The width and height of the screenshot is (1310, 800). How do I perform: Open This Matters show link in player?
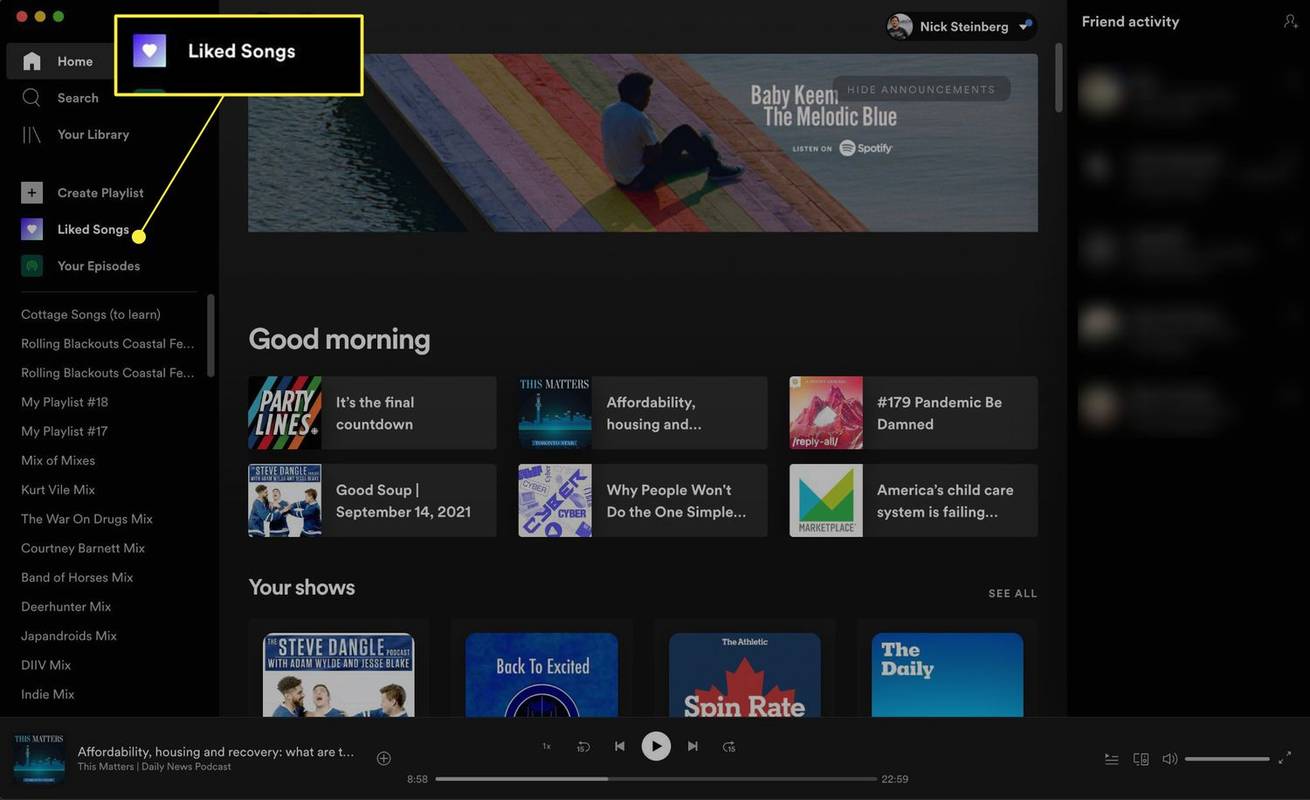[x=107, y=767]
